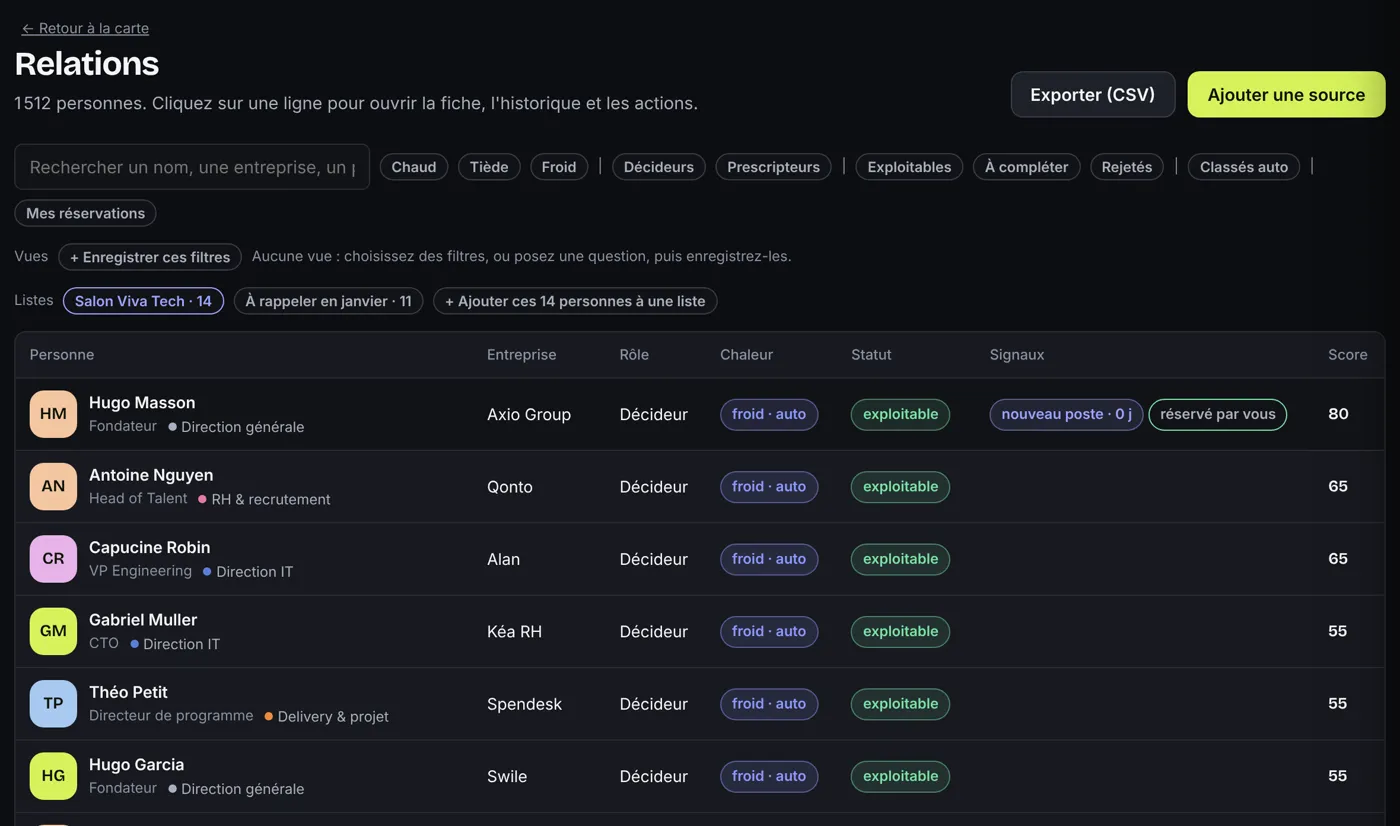Click the Chaleur column header

click(746, 355)
